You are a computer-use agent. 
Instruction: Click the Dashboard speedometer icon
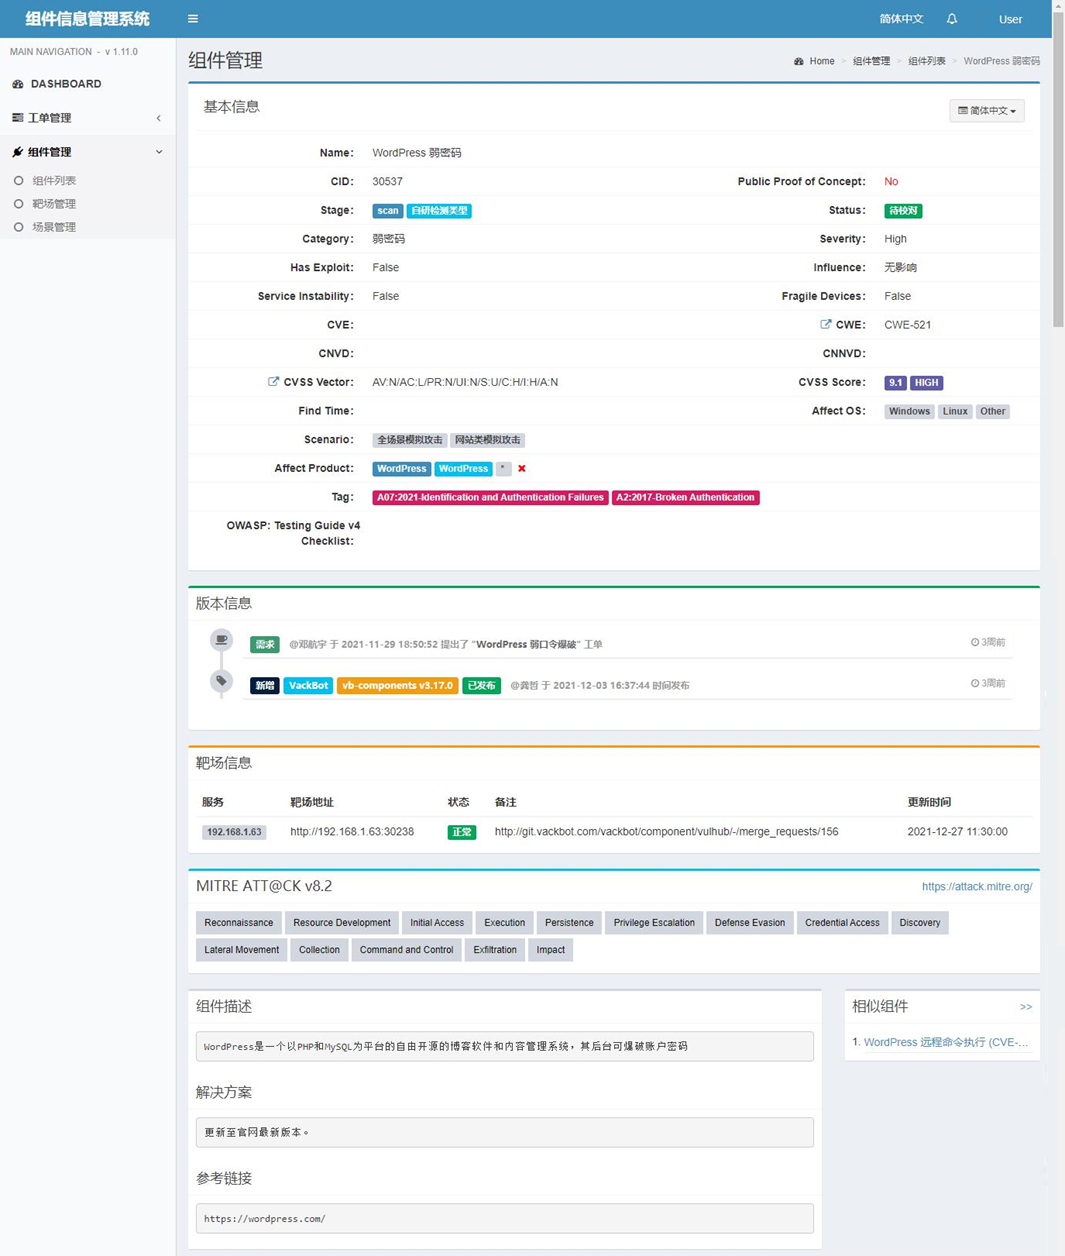[18, 84]
